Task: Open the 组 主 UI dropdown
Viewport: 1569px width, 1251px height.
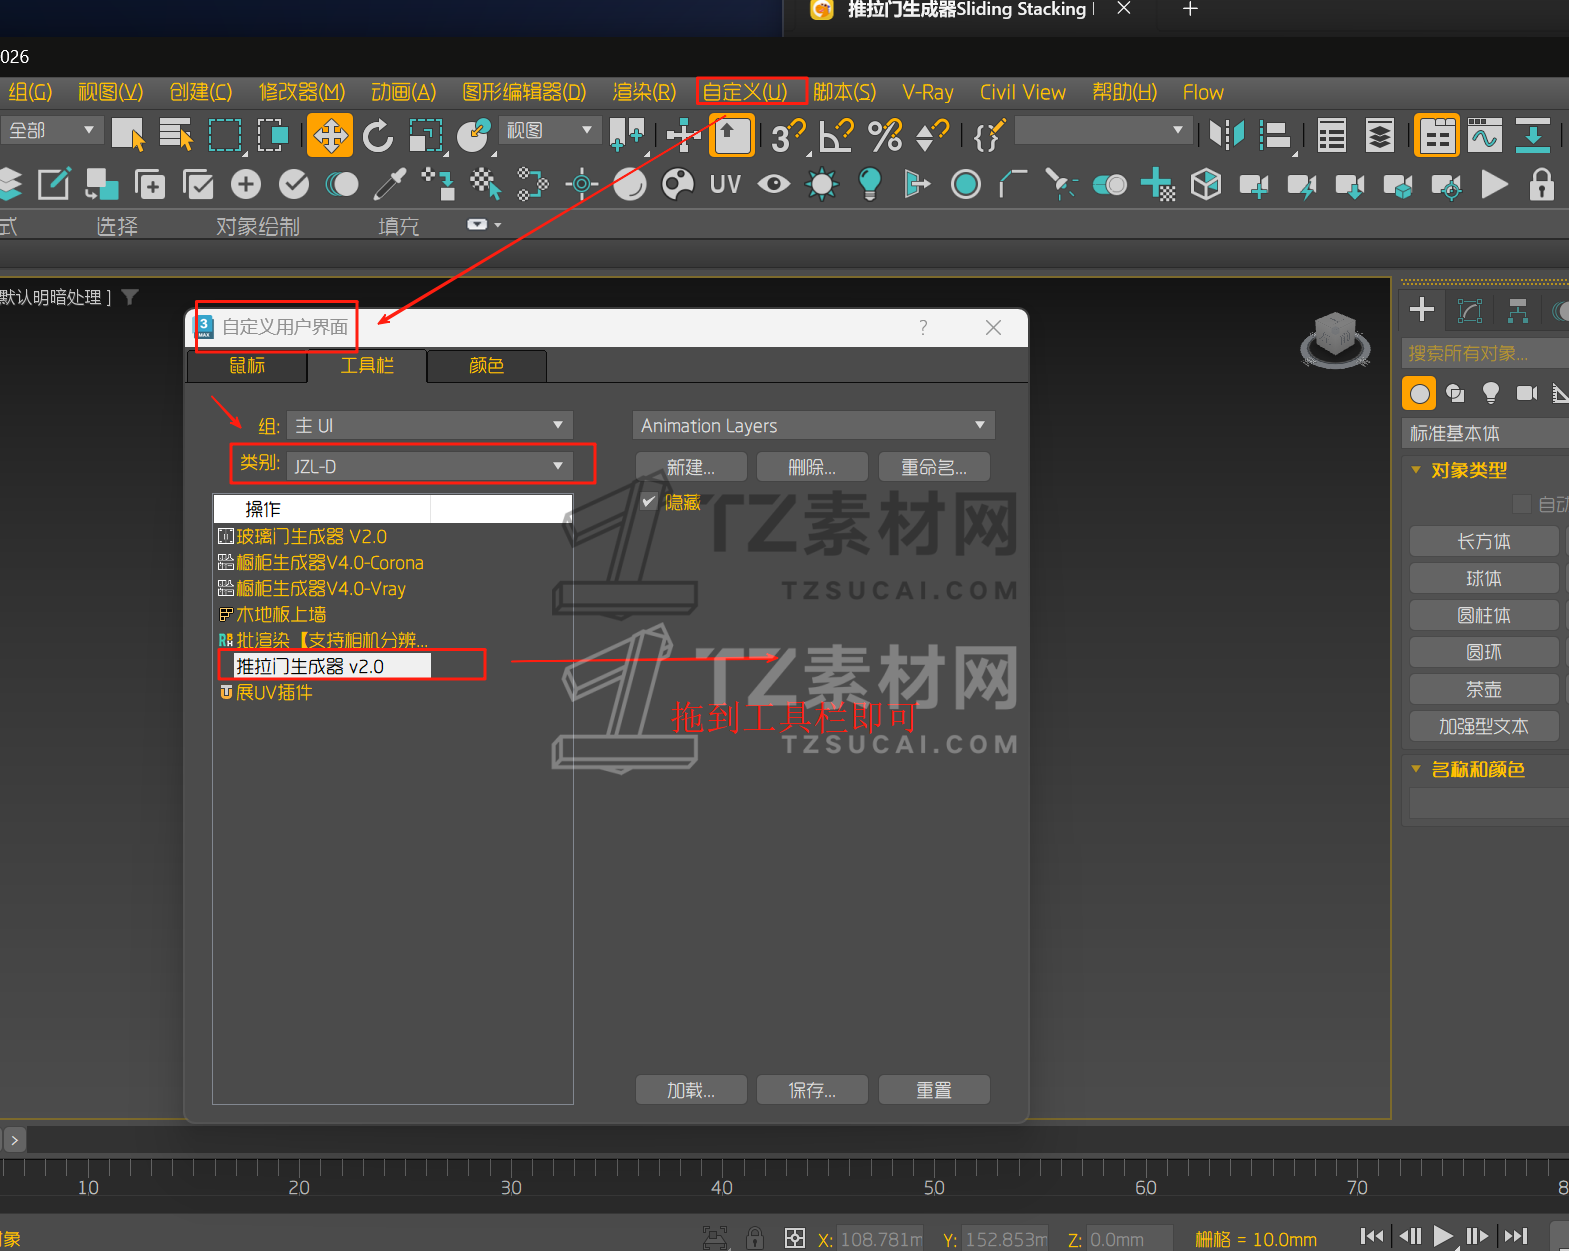Action: tap(429, 426)
